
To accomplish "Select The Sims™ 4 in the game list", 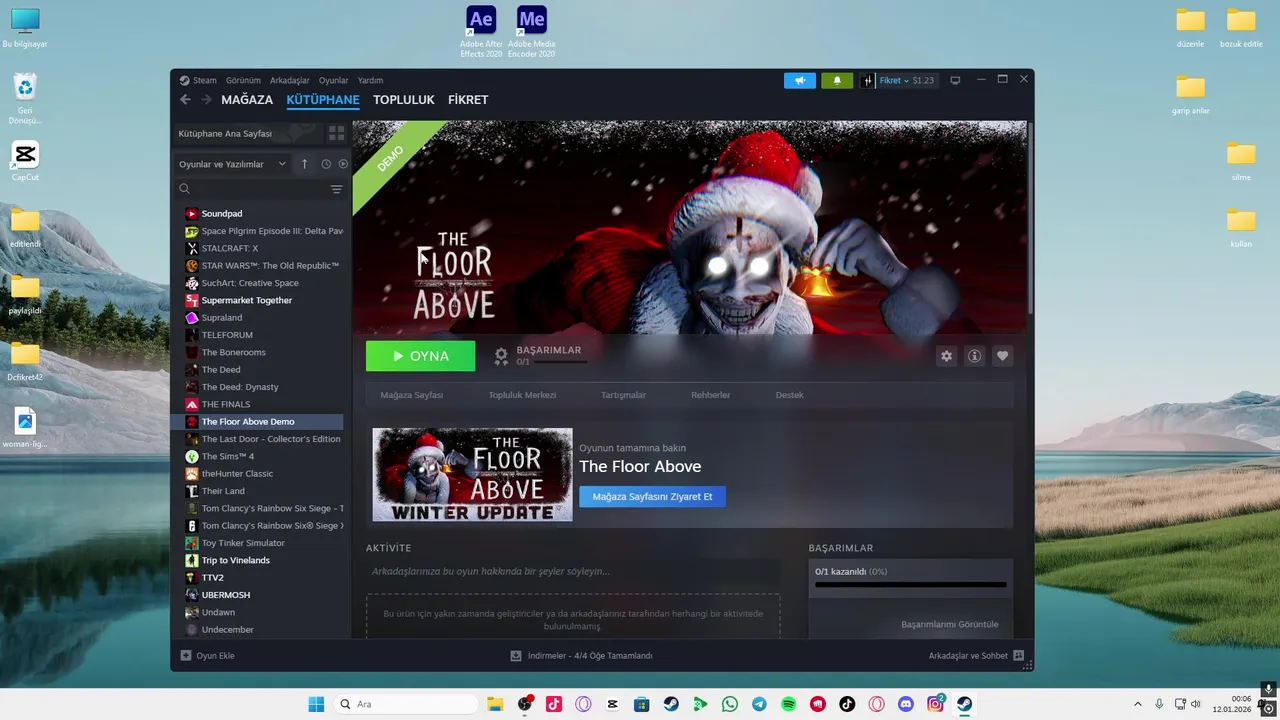I will [228, 456].
